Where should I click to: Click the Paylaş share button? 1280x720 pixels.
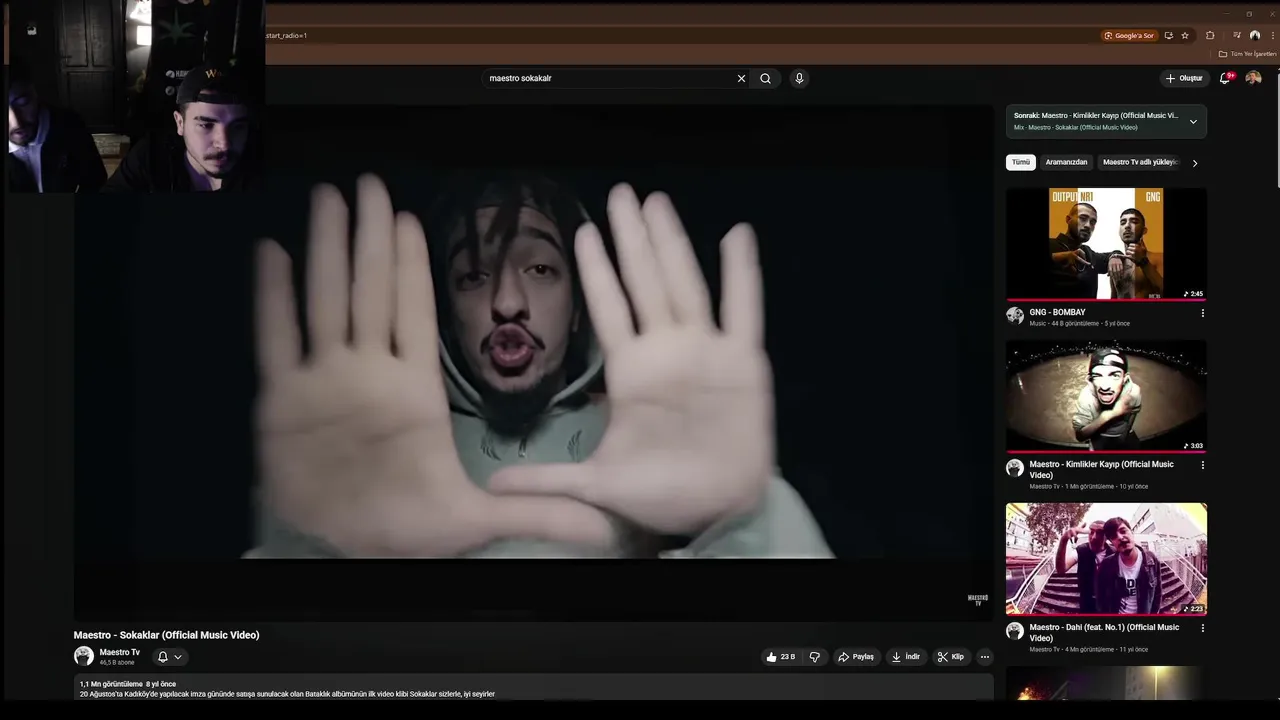point(856,657)
